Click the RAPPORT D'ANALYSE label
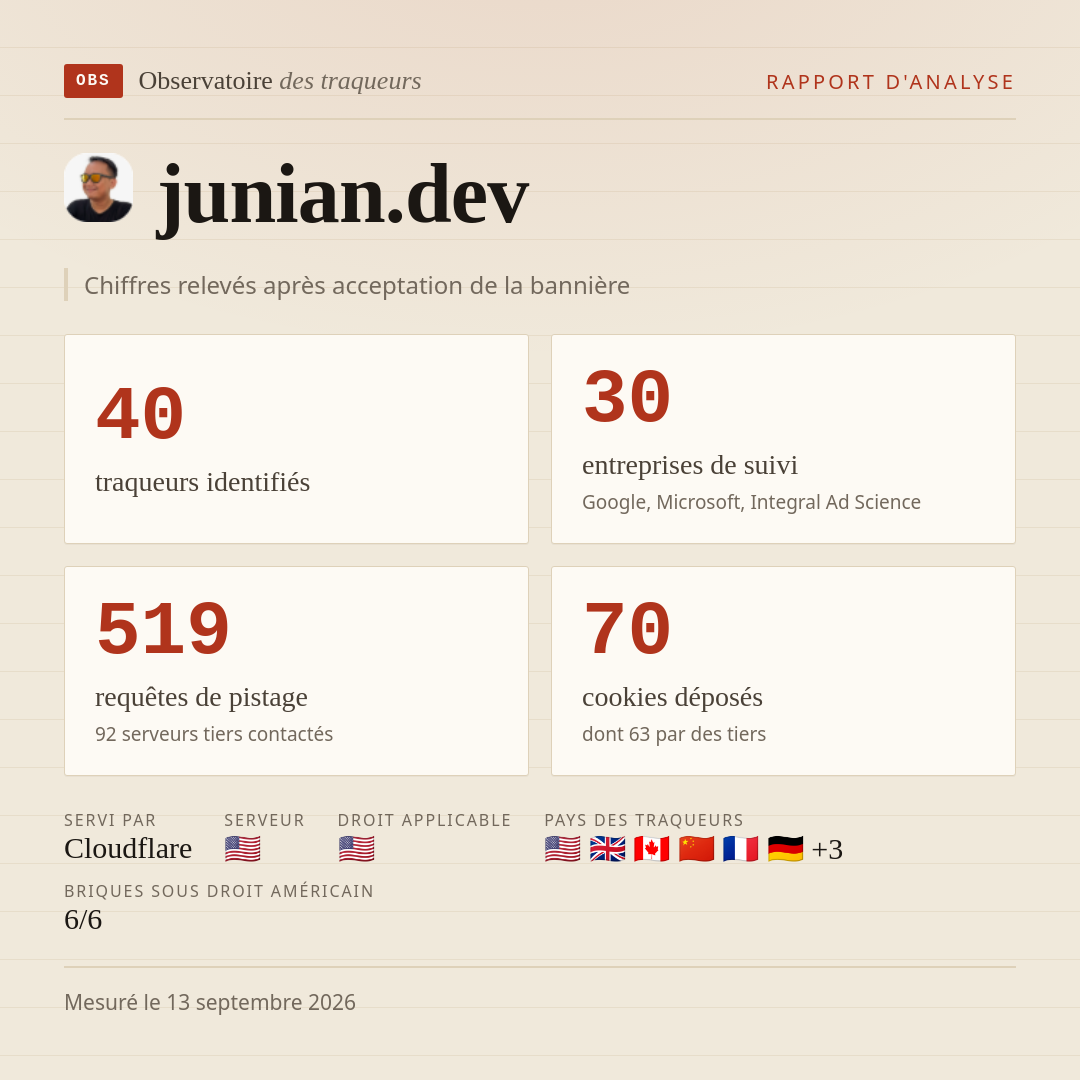The height and width of the screenshot is (1080, 1080). [890, 82]
